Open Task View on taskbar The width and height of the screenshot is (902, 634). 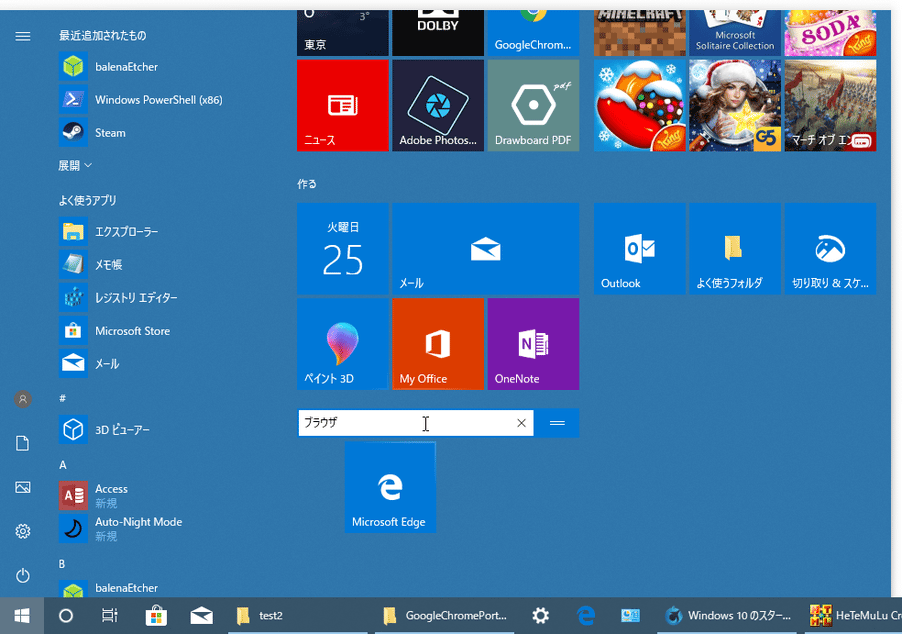[109, 616]
